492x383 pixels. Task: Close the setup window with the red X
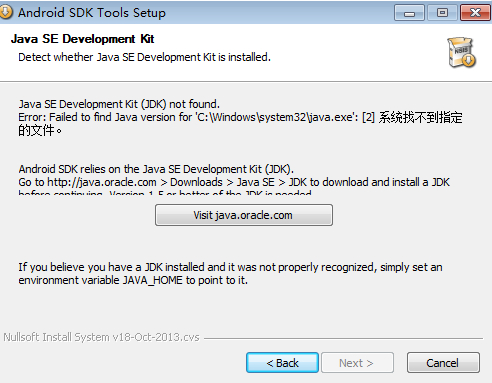click(475, 13)
